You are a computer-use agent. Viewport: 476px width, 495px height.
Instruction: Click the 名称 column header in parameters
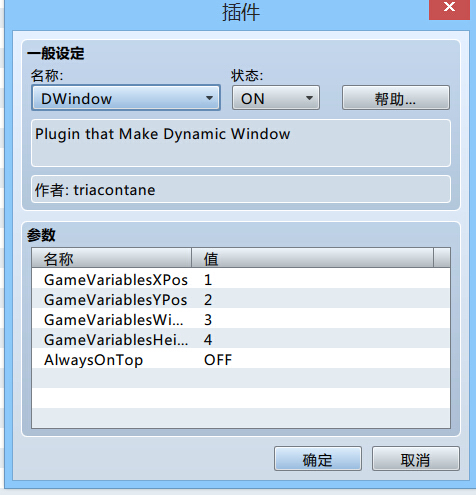pyautogui.click(x=112, y=258)
